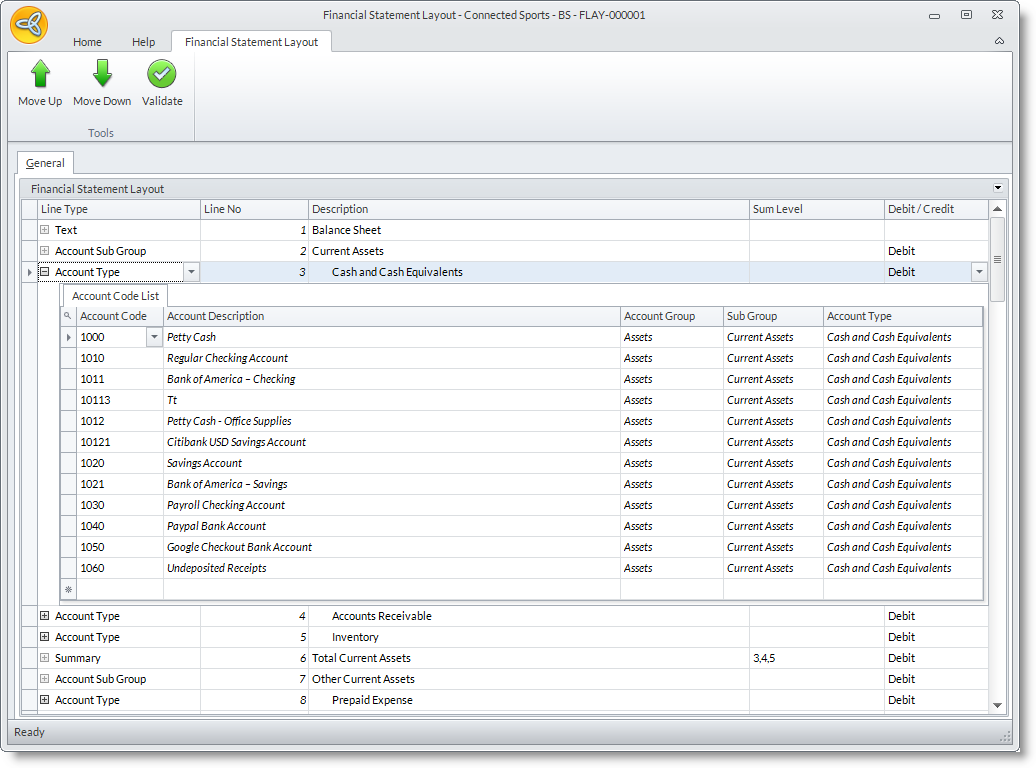Screen dimensions: 1036x768
Task: Click the new row asterisk indicator
Action: pyautogui.click(x=68, y=589)
